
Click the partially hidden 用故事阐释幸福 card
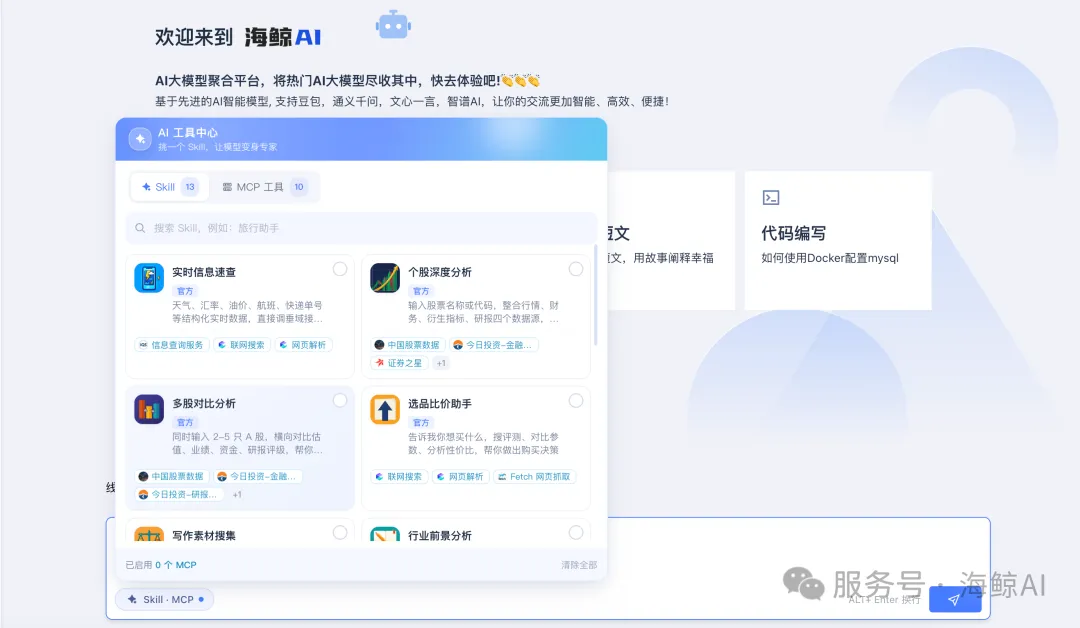tap(670, 240)
